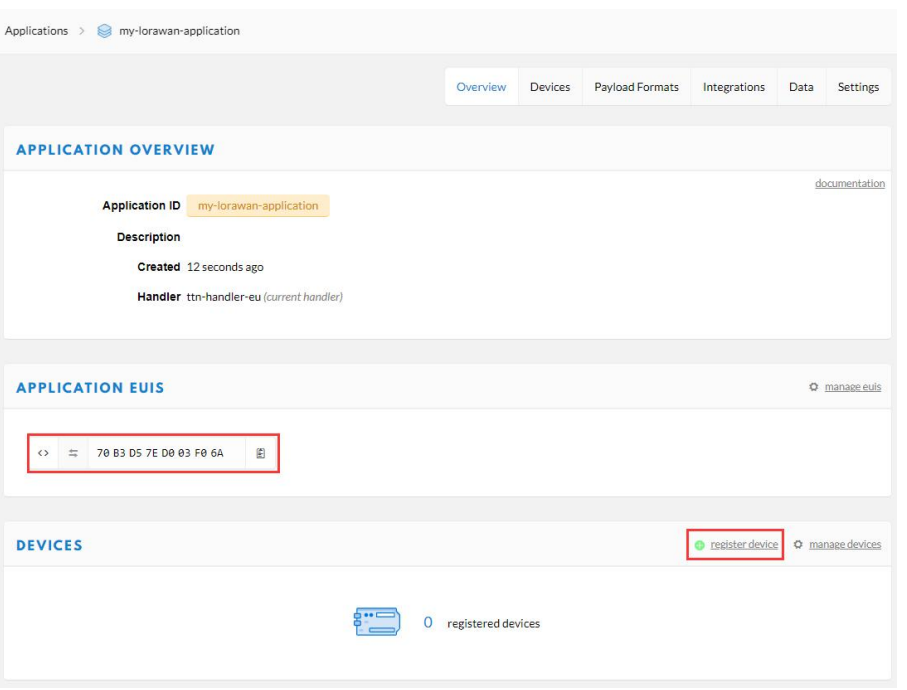Go to the Integrations tab
The image size is (907, 690).
733,87
